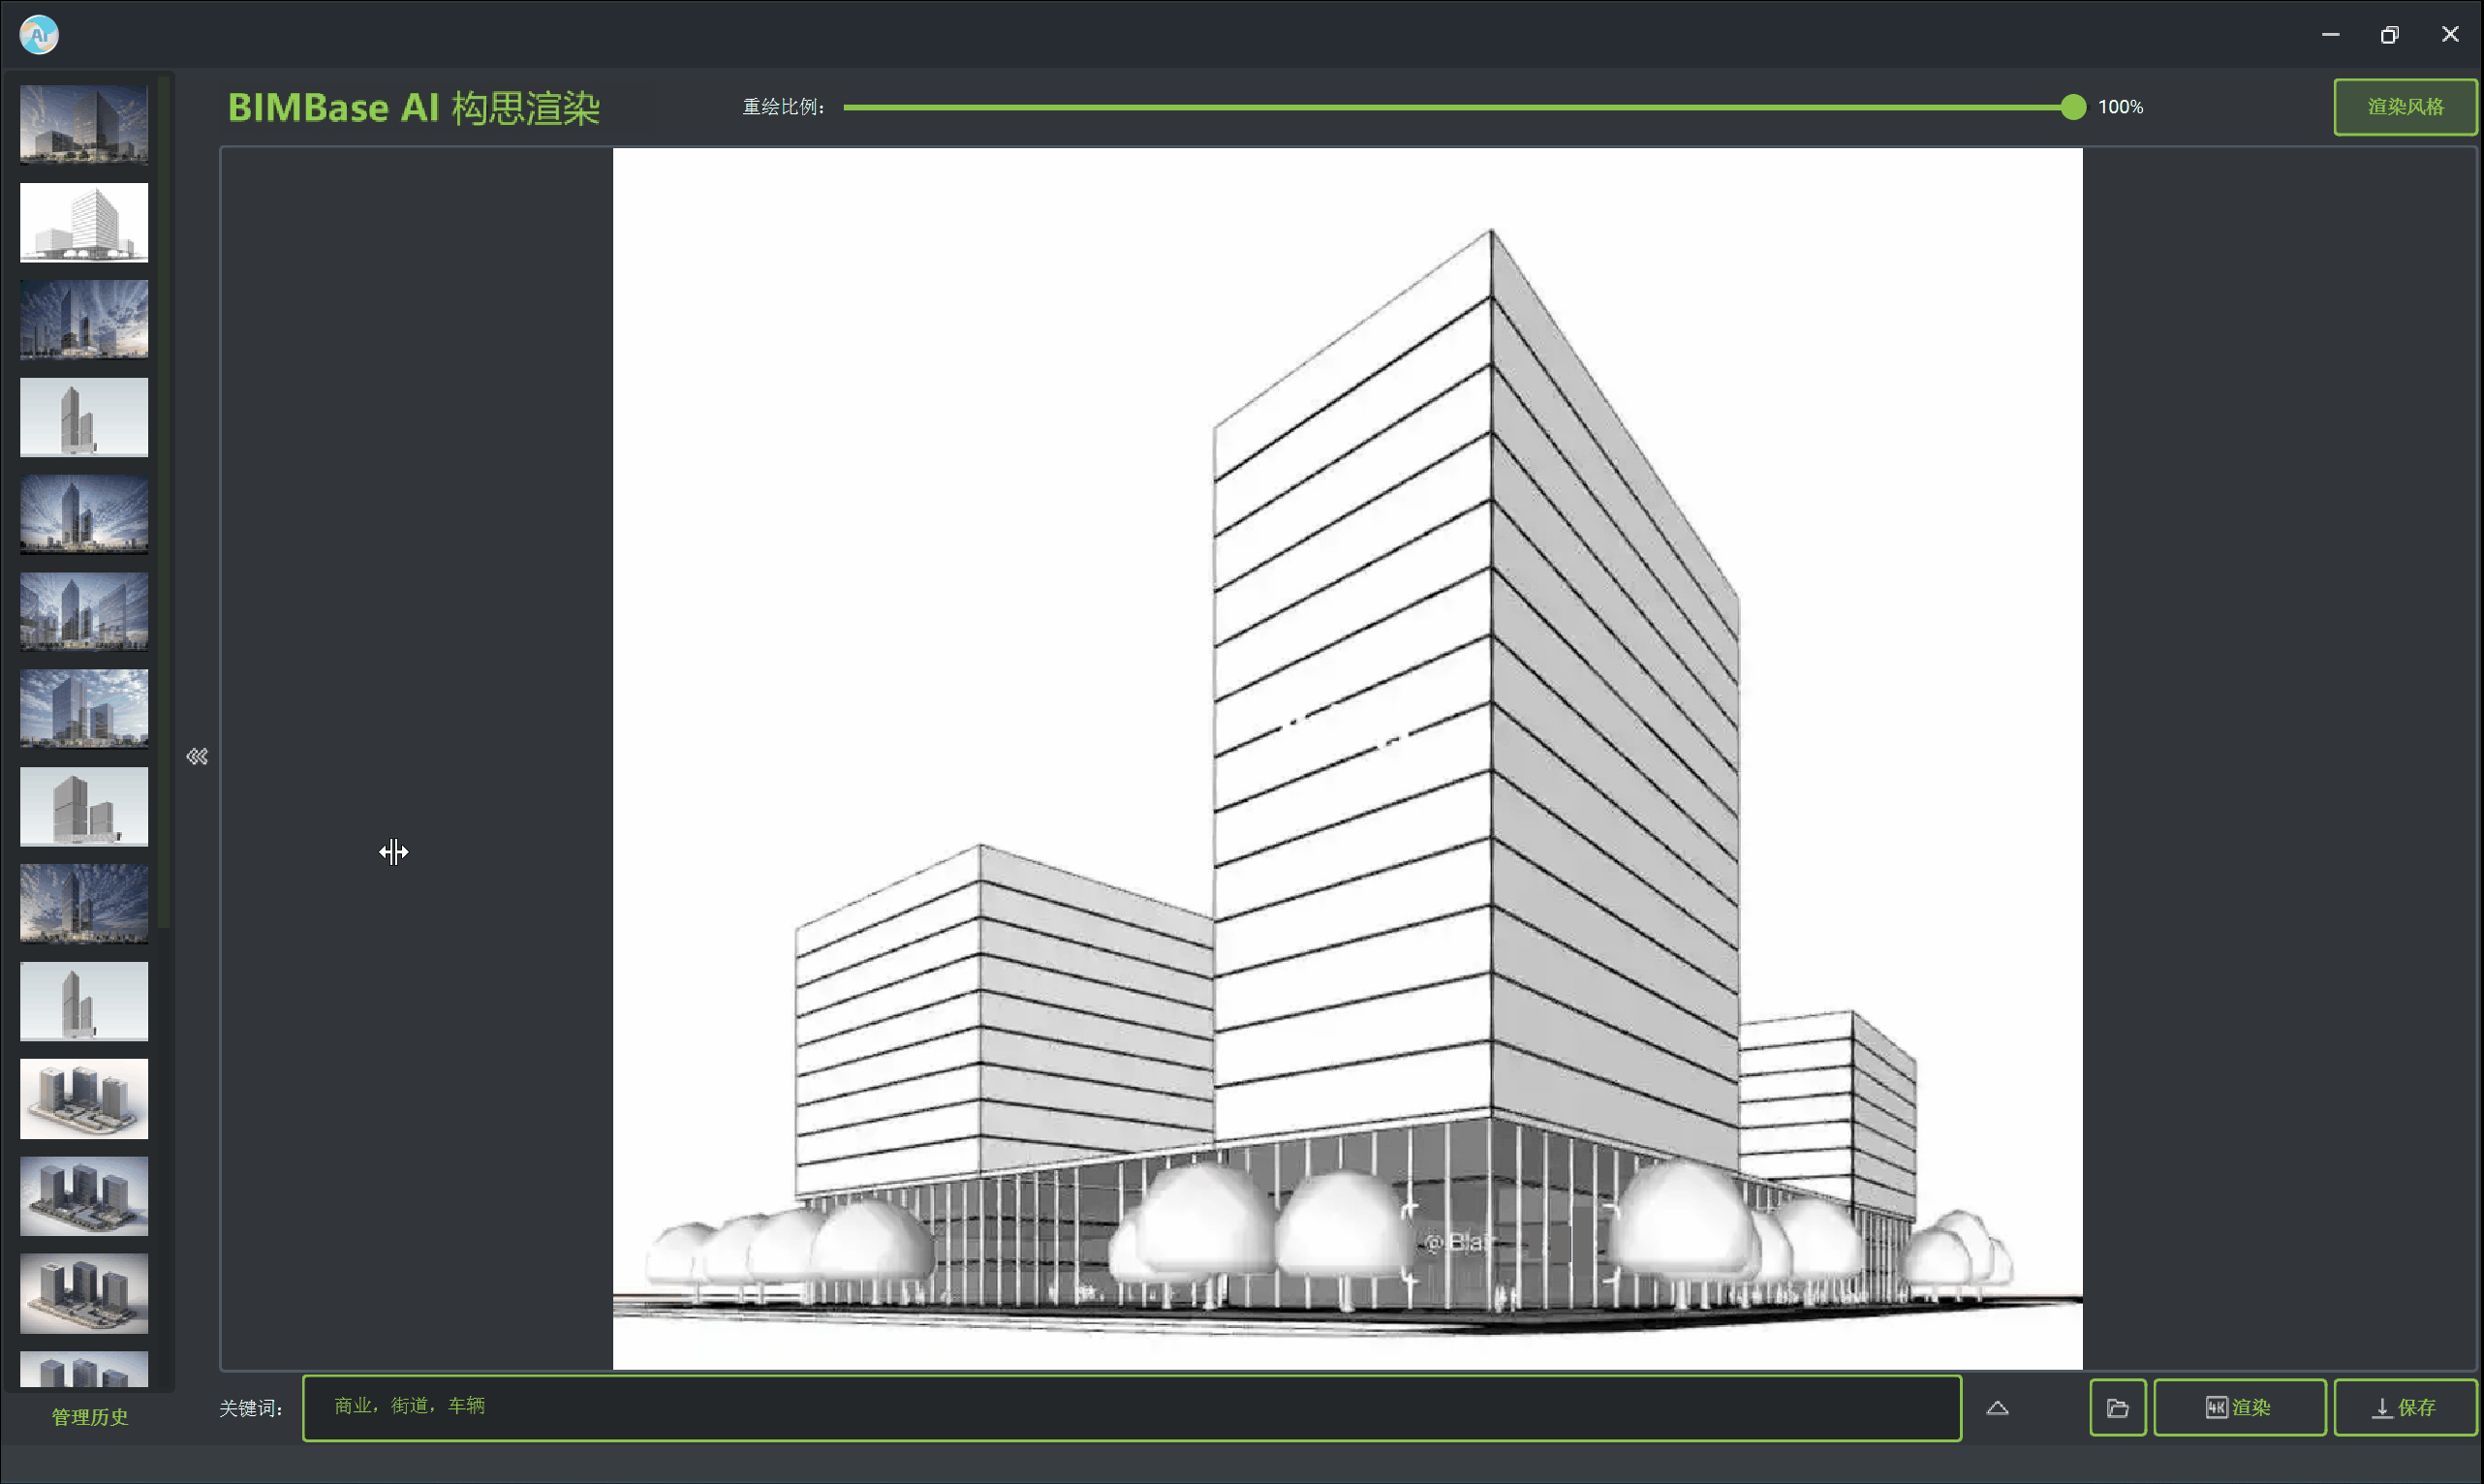Open 管理历史 manage history
Image resolution: width=2484 pixels, height=1484 pixels.
(x=90, y=1417)
